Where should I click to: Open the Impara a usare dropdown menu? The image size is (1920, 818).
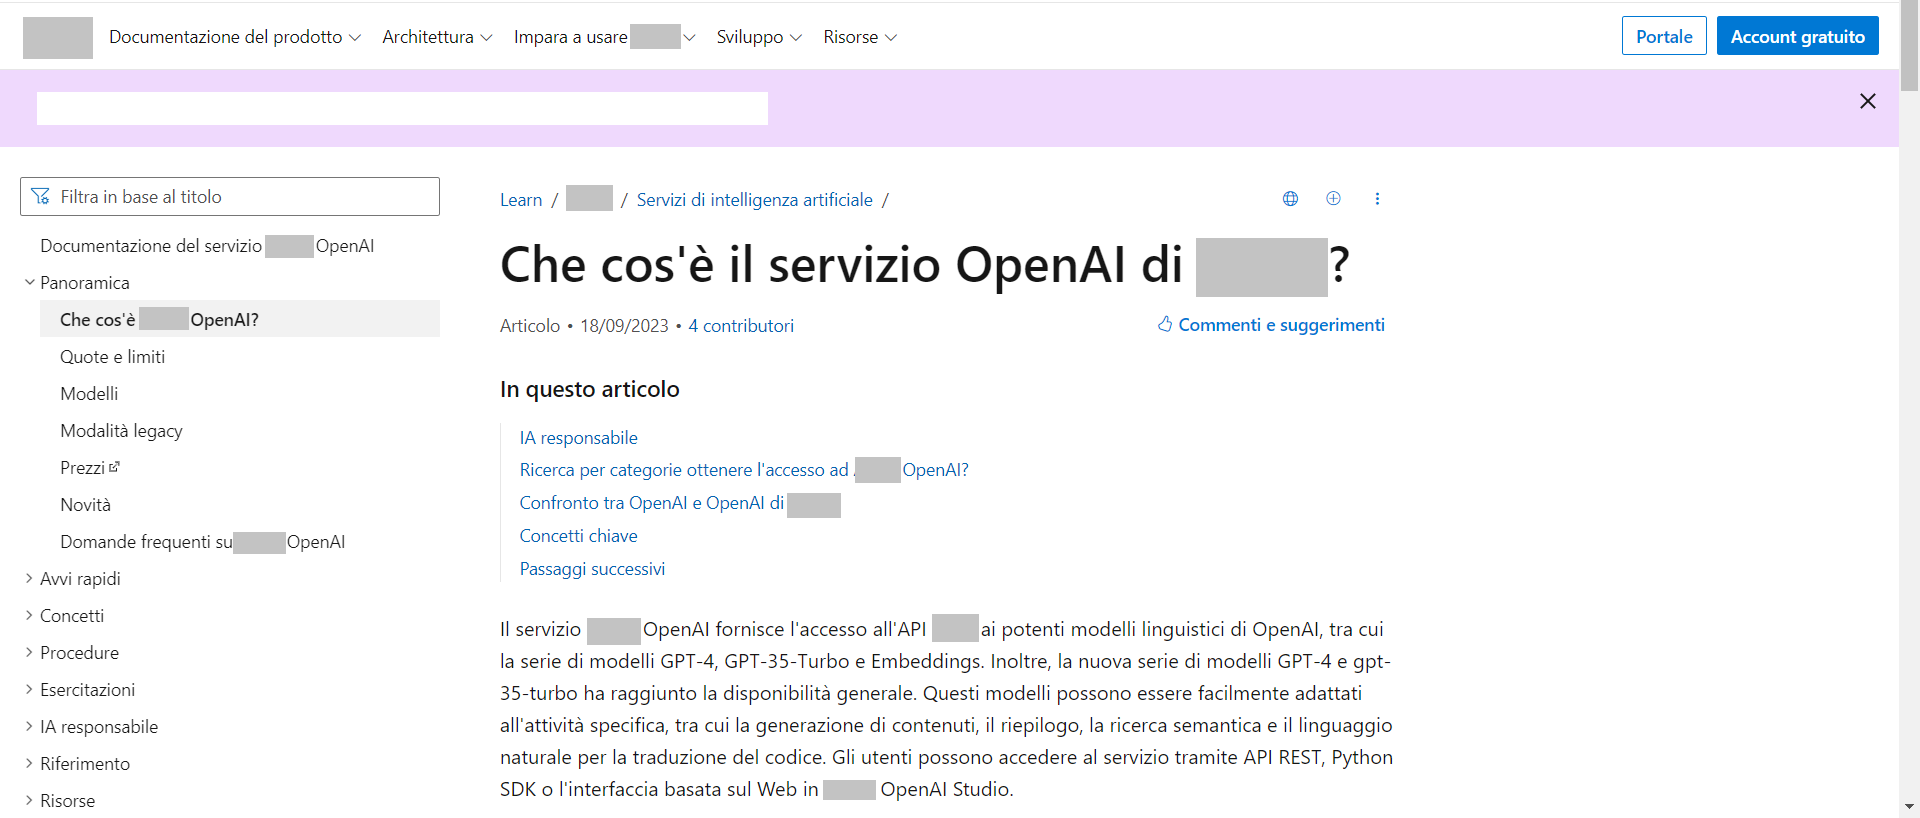point(604,37)
